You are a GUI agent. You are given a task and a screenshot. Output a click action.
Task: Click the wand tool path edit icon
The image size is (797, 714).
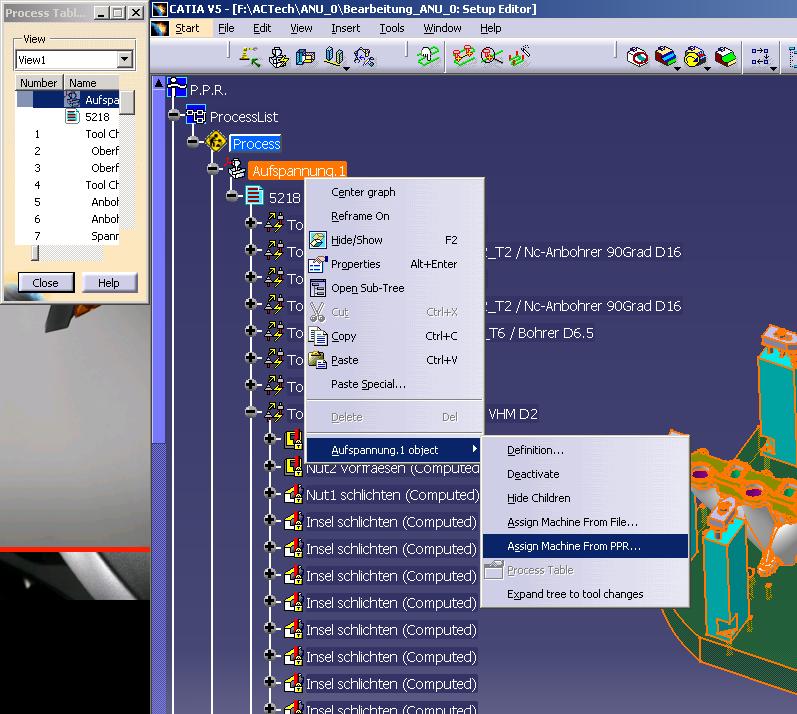pyautogui.click(x=519, y=56)
